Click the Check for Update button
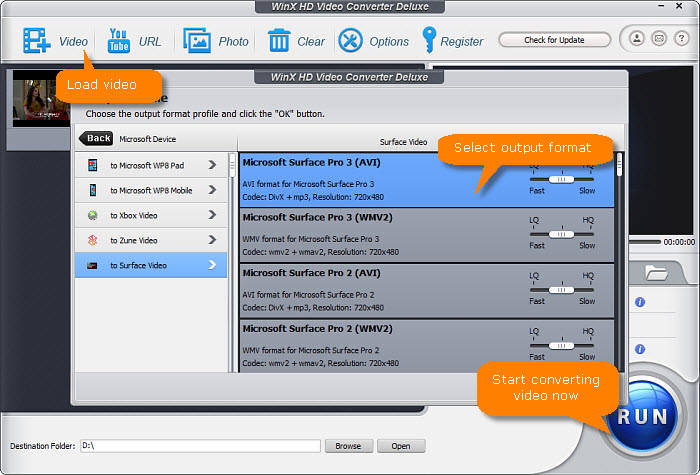The height and width of the screenshot is (475, 700). coord(554,40)
